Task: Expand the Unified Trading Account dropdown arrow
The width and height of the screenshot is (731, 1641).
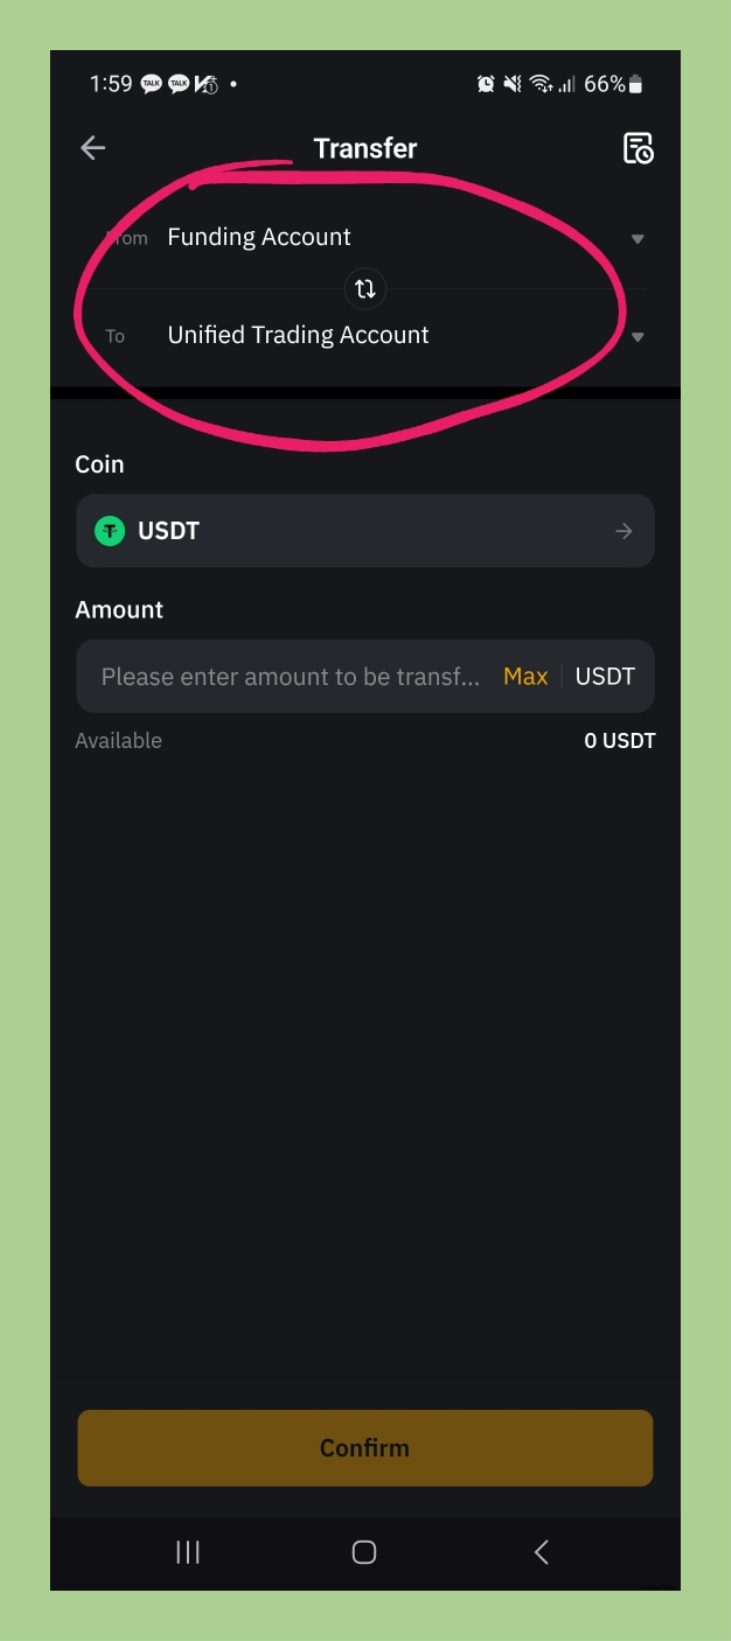Action: click(x=637, y=337)
